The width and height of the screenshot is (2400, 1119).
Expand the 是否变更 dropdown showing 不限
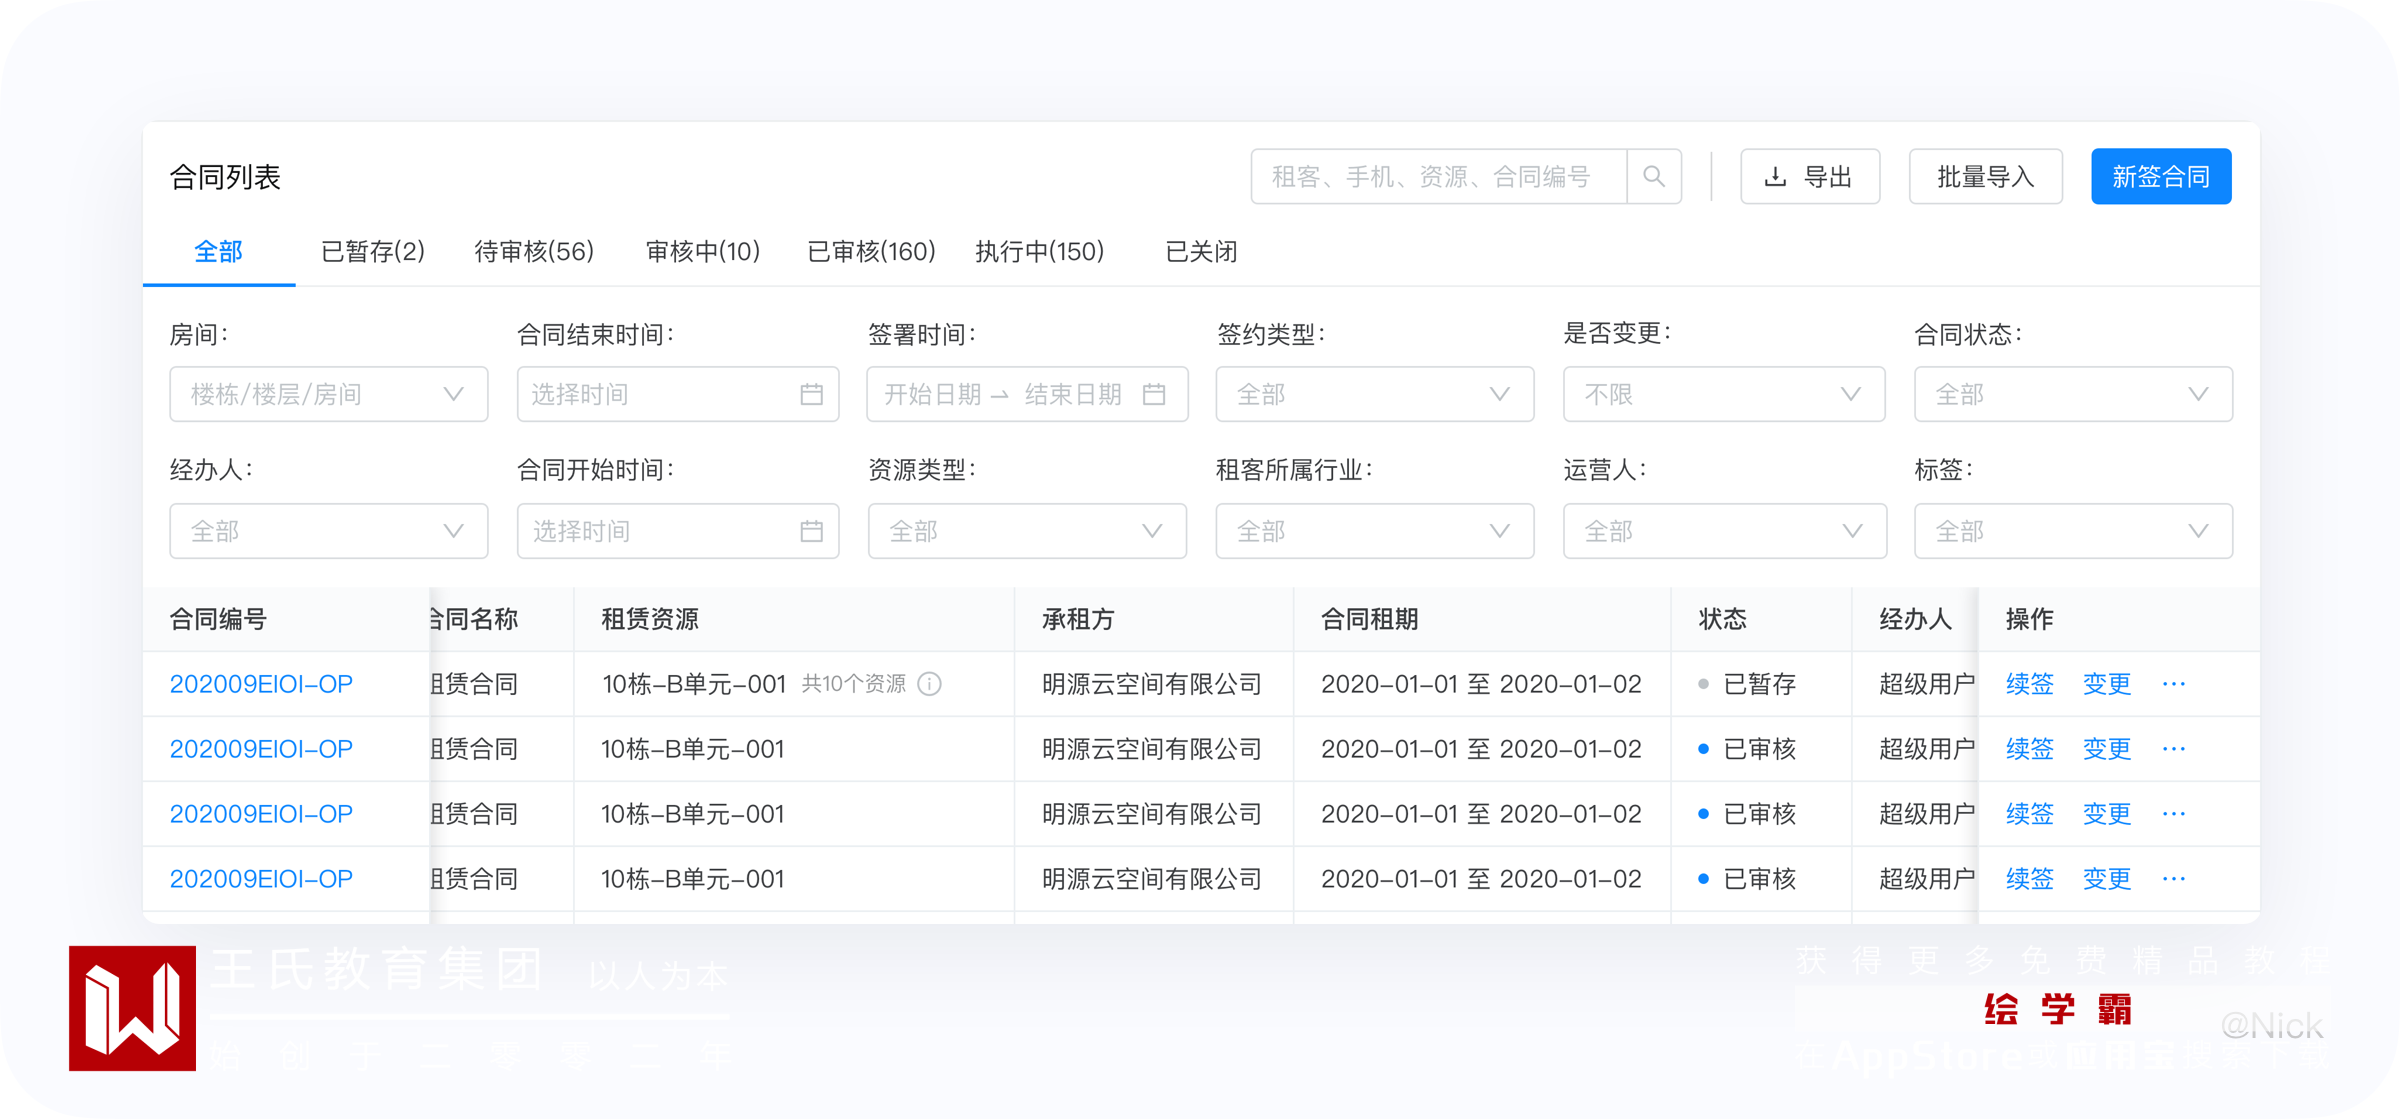(x=1723, y=394)
